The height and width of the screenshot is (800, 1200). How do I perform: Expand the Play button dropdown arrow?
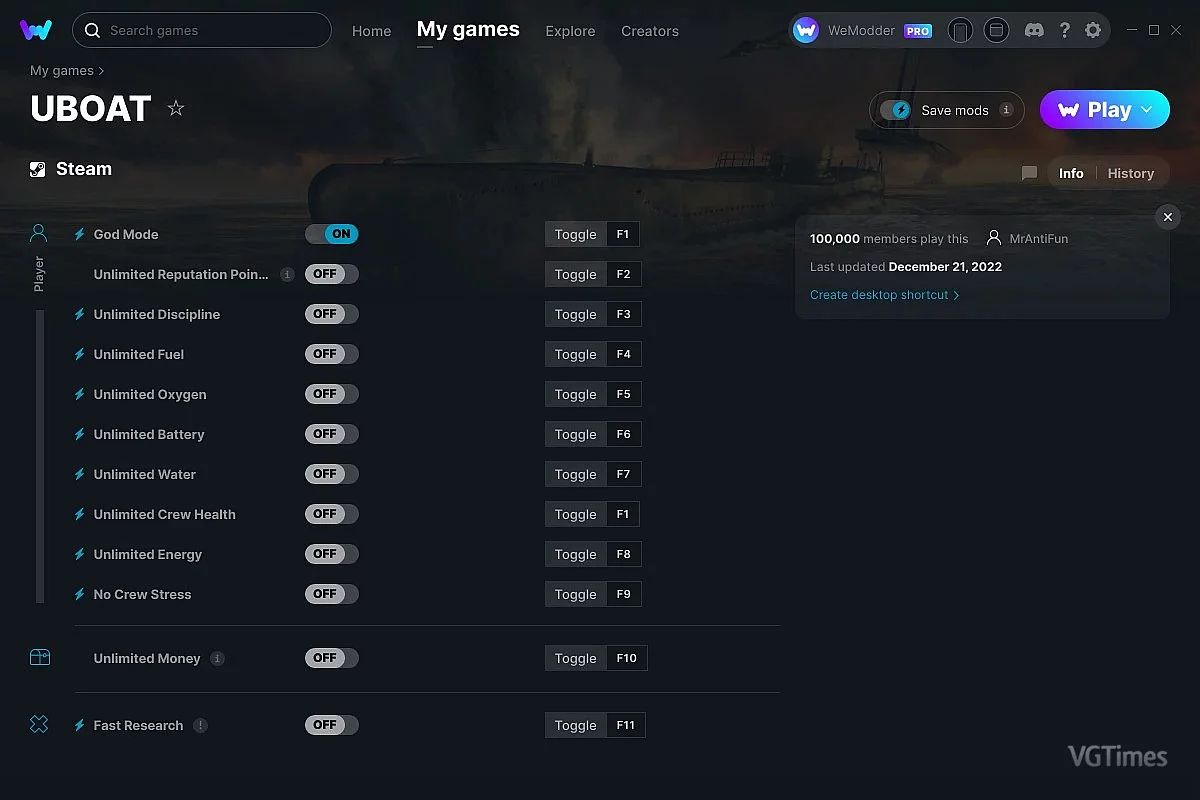pyautogui.click(x=1147, y=110)
